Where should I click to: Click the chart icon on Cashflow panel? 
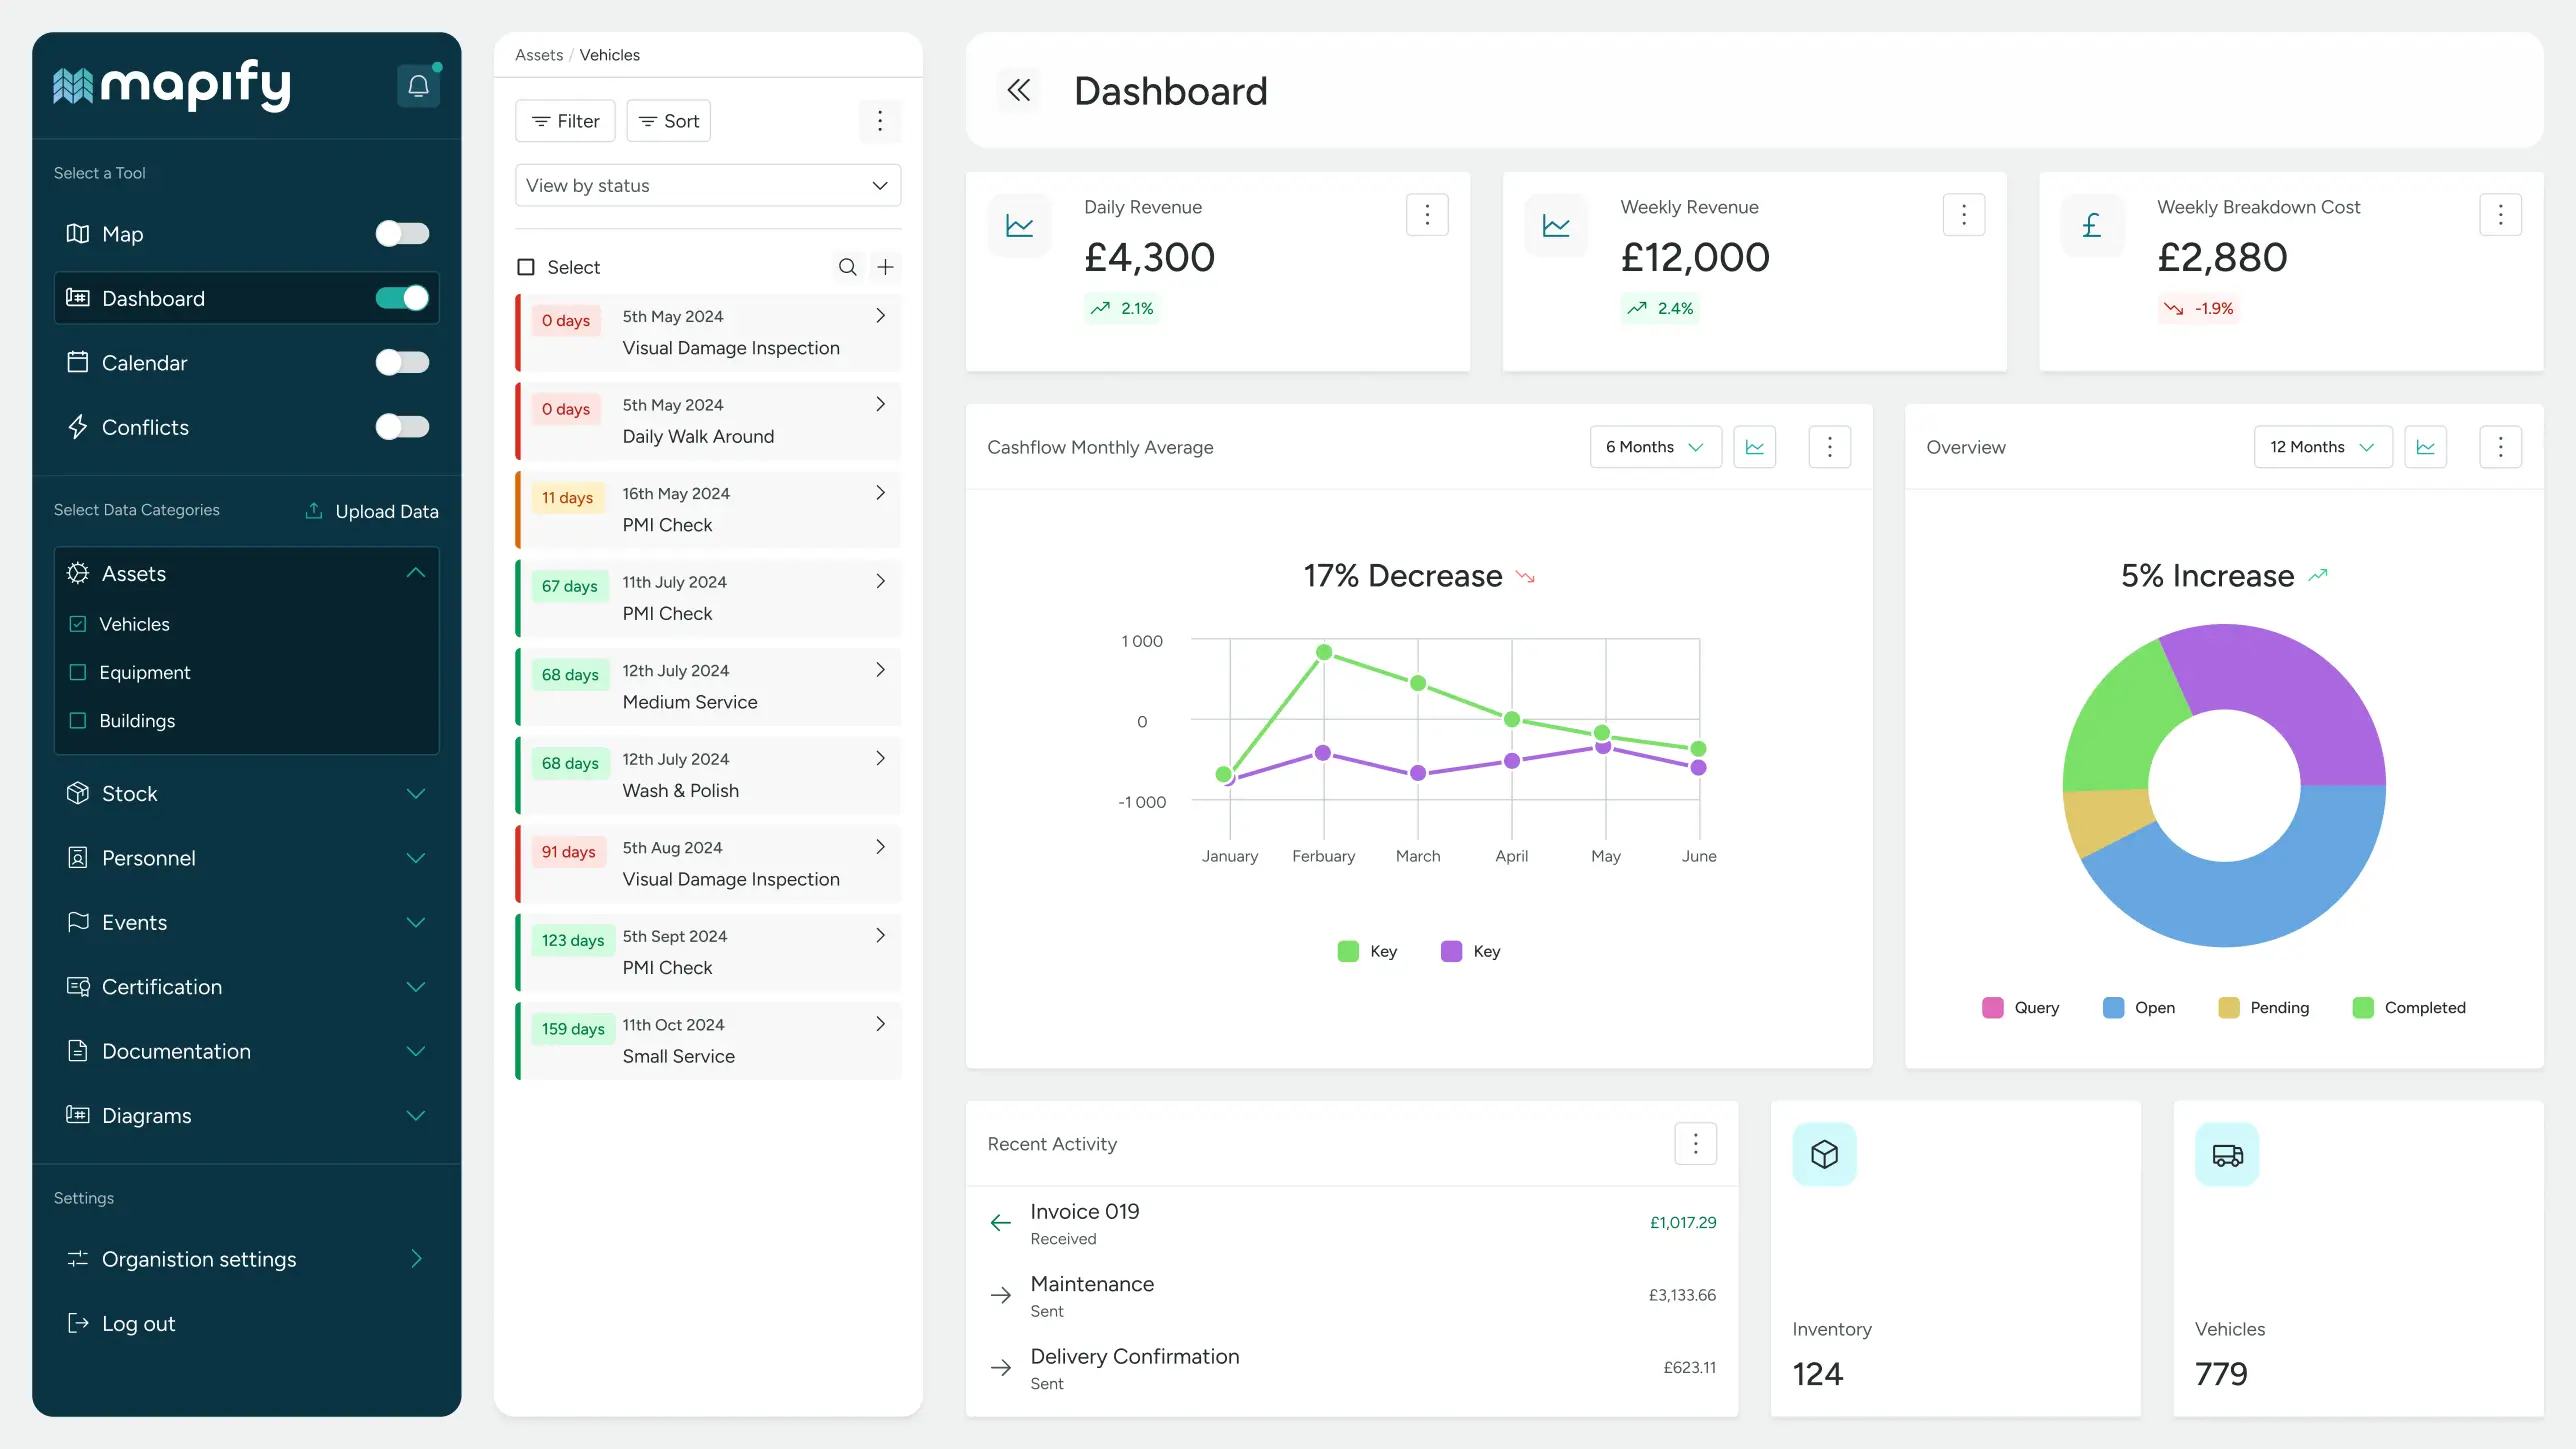click(x=1755, y=447)
